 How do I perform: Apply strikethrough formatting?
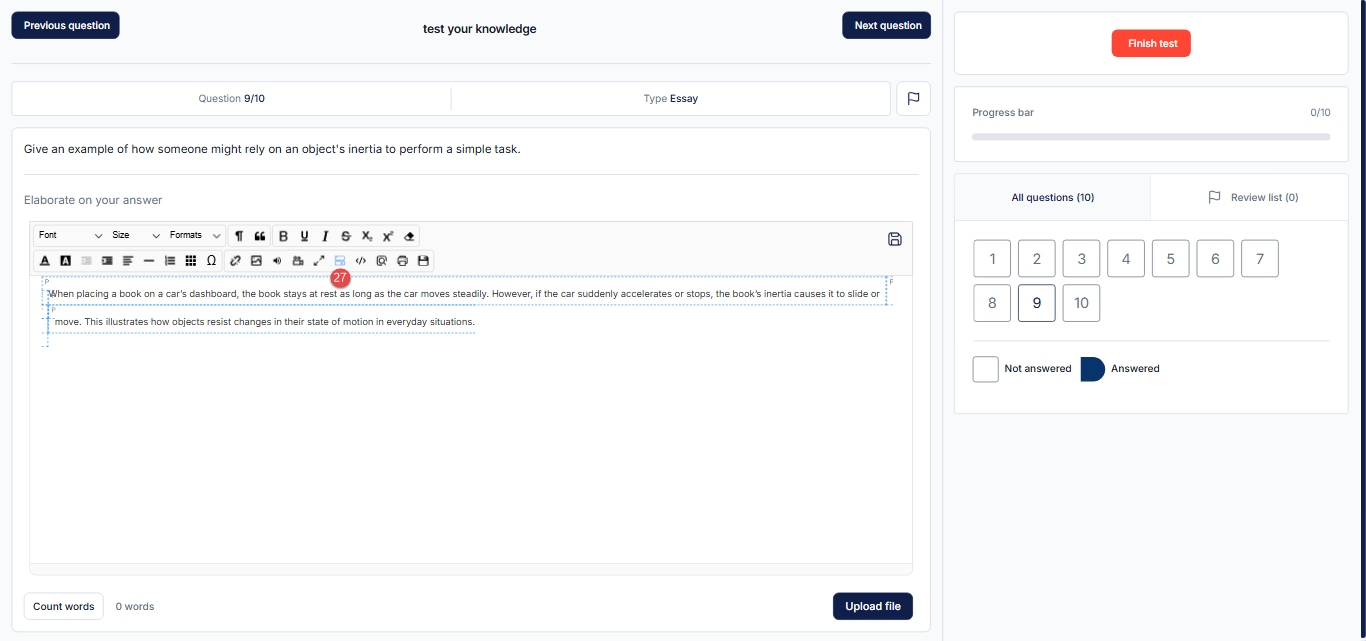pyautogui.click(x=346, y=236)
